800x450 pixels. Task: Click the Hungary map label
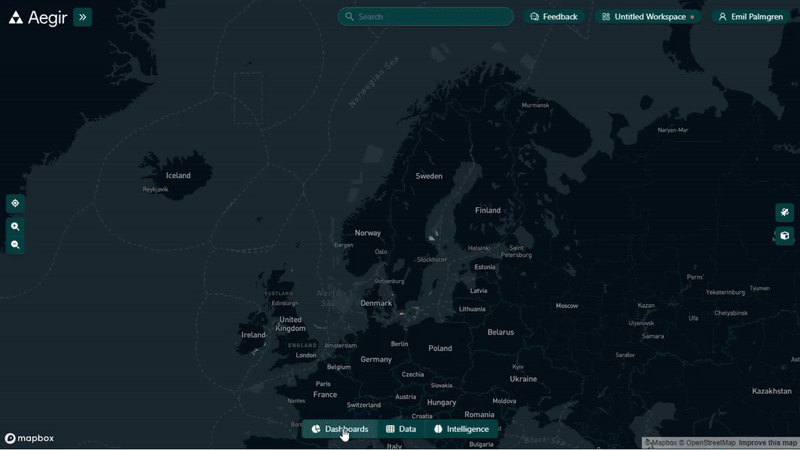point(441,403)
